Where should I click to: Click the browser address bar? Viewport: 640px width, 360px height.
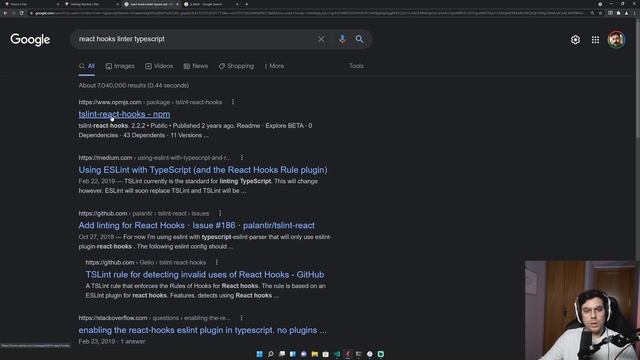pyautogui.click(x=310, y=13)
